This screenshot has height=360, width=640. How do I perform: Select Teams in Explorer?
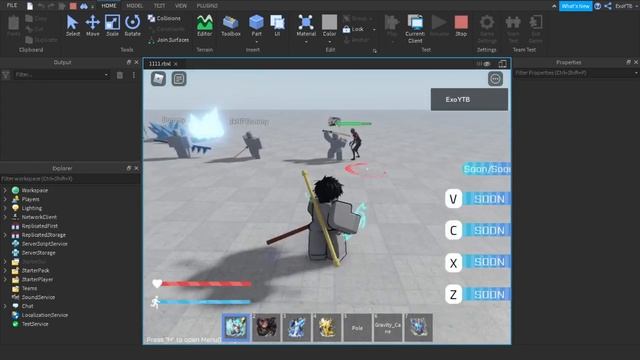(29, 288)
